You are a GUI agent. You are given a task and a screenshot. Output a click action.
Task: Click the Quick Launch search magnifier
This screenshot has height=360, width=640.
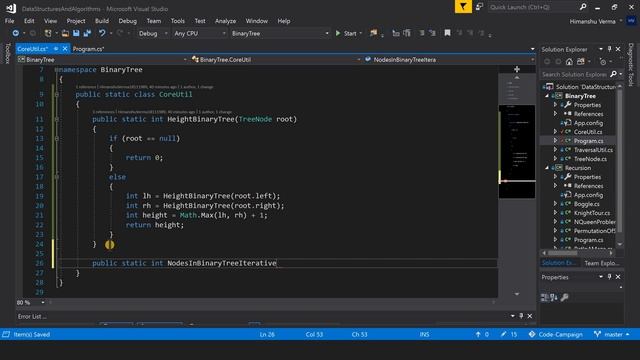583,7
